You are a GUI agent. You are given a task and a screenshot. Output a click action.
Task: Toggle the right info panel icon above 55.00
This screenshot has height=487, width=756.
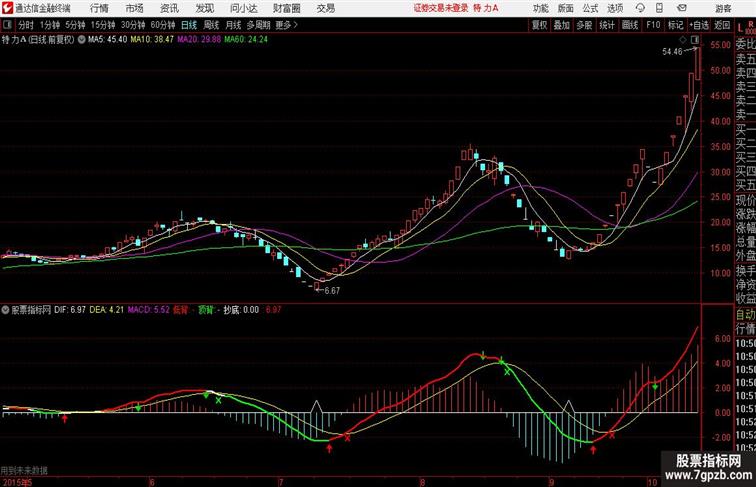(x=695, y=40)
